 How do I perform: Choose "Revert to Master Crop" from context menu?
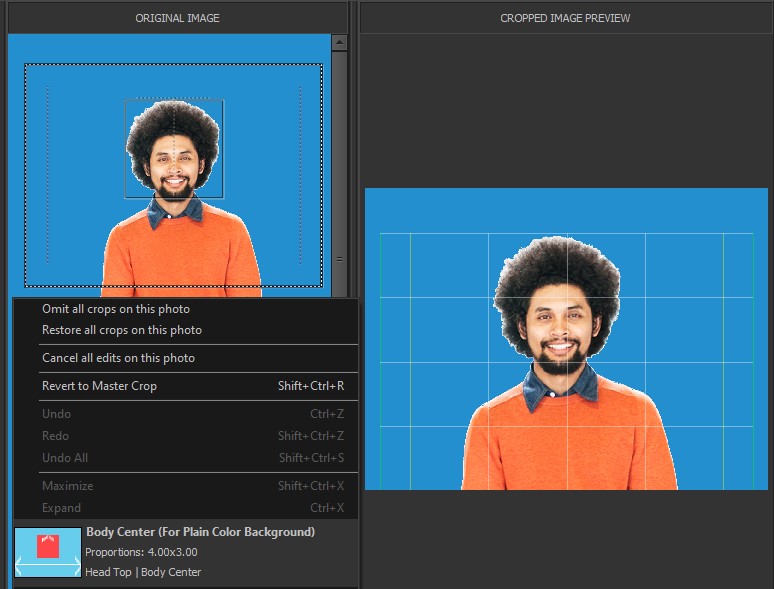pos(99,386)
